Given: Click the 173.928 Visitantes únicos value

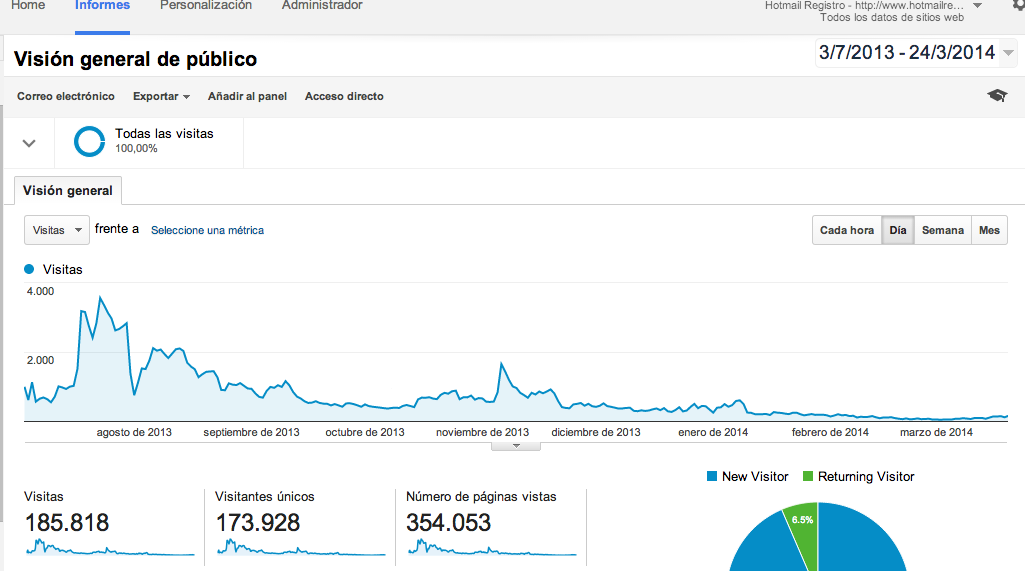Looking at the screenshot, I should pyautogui.click(x=258, y=523).
